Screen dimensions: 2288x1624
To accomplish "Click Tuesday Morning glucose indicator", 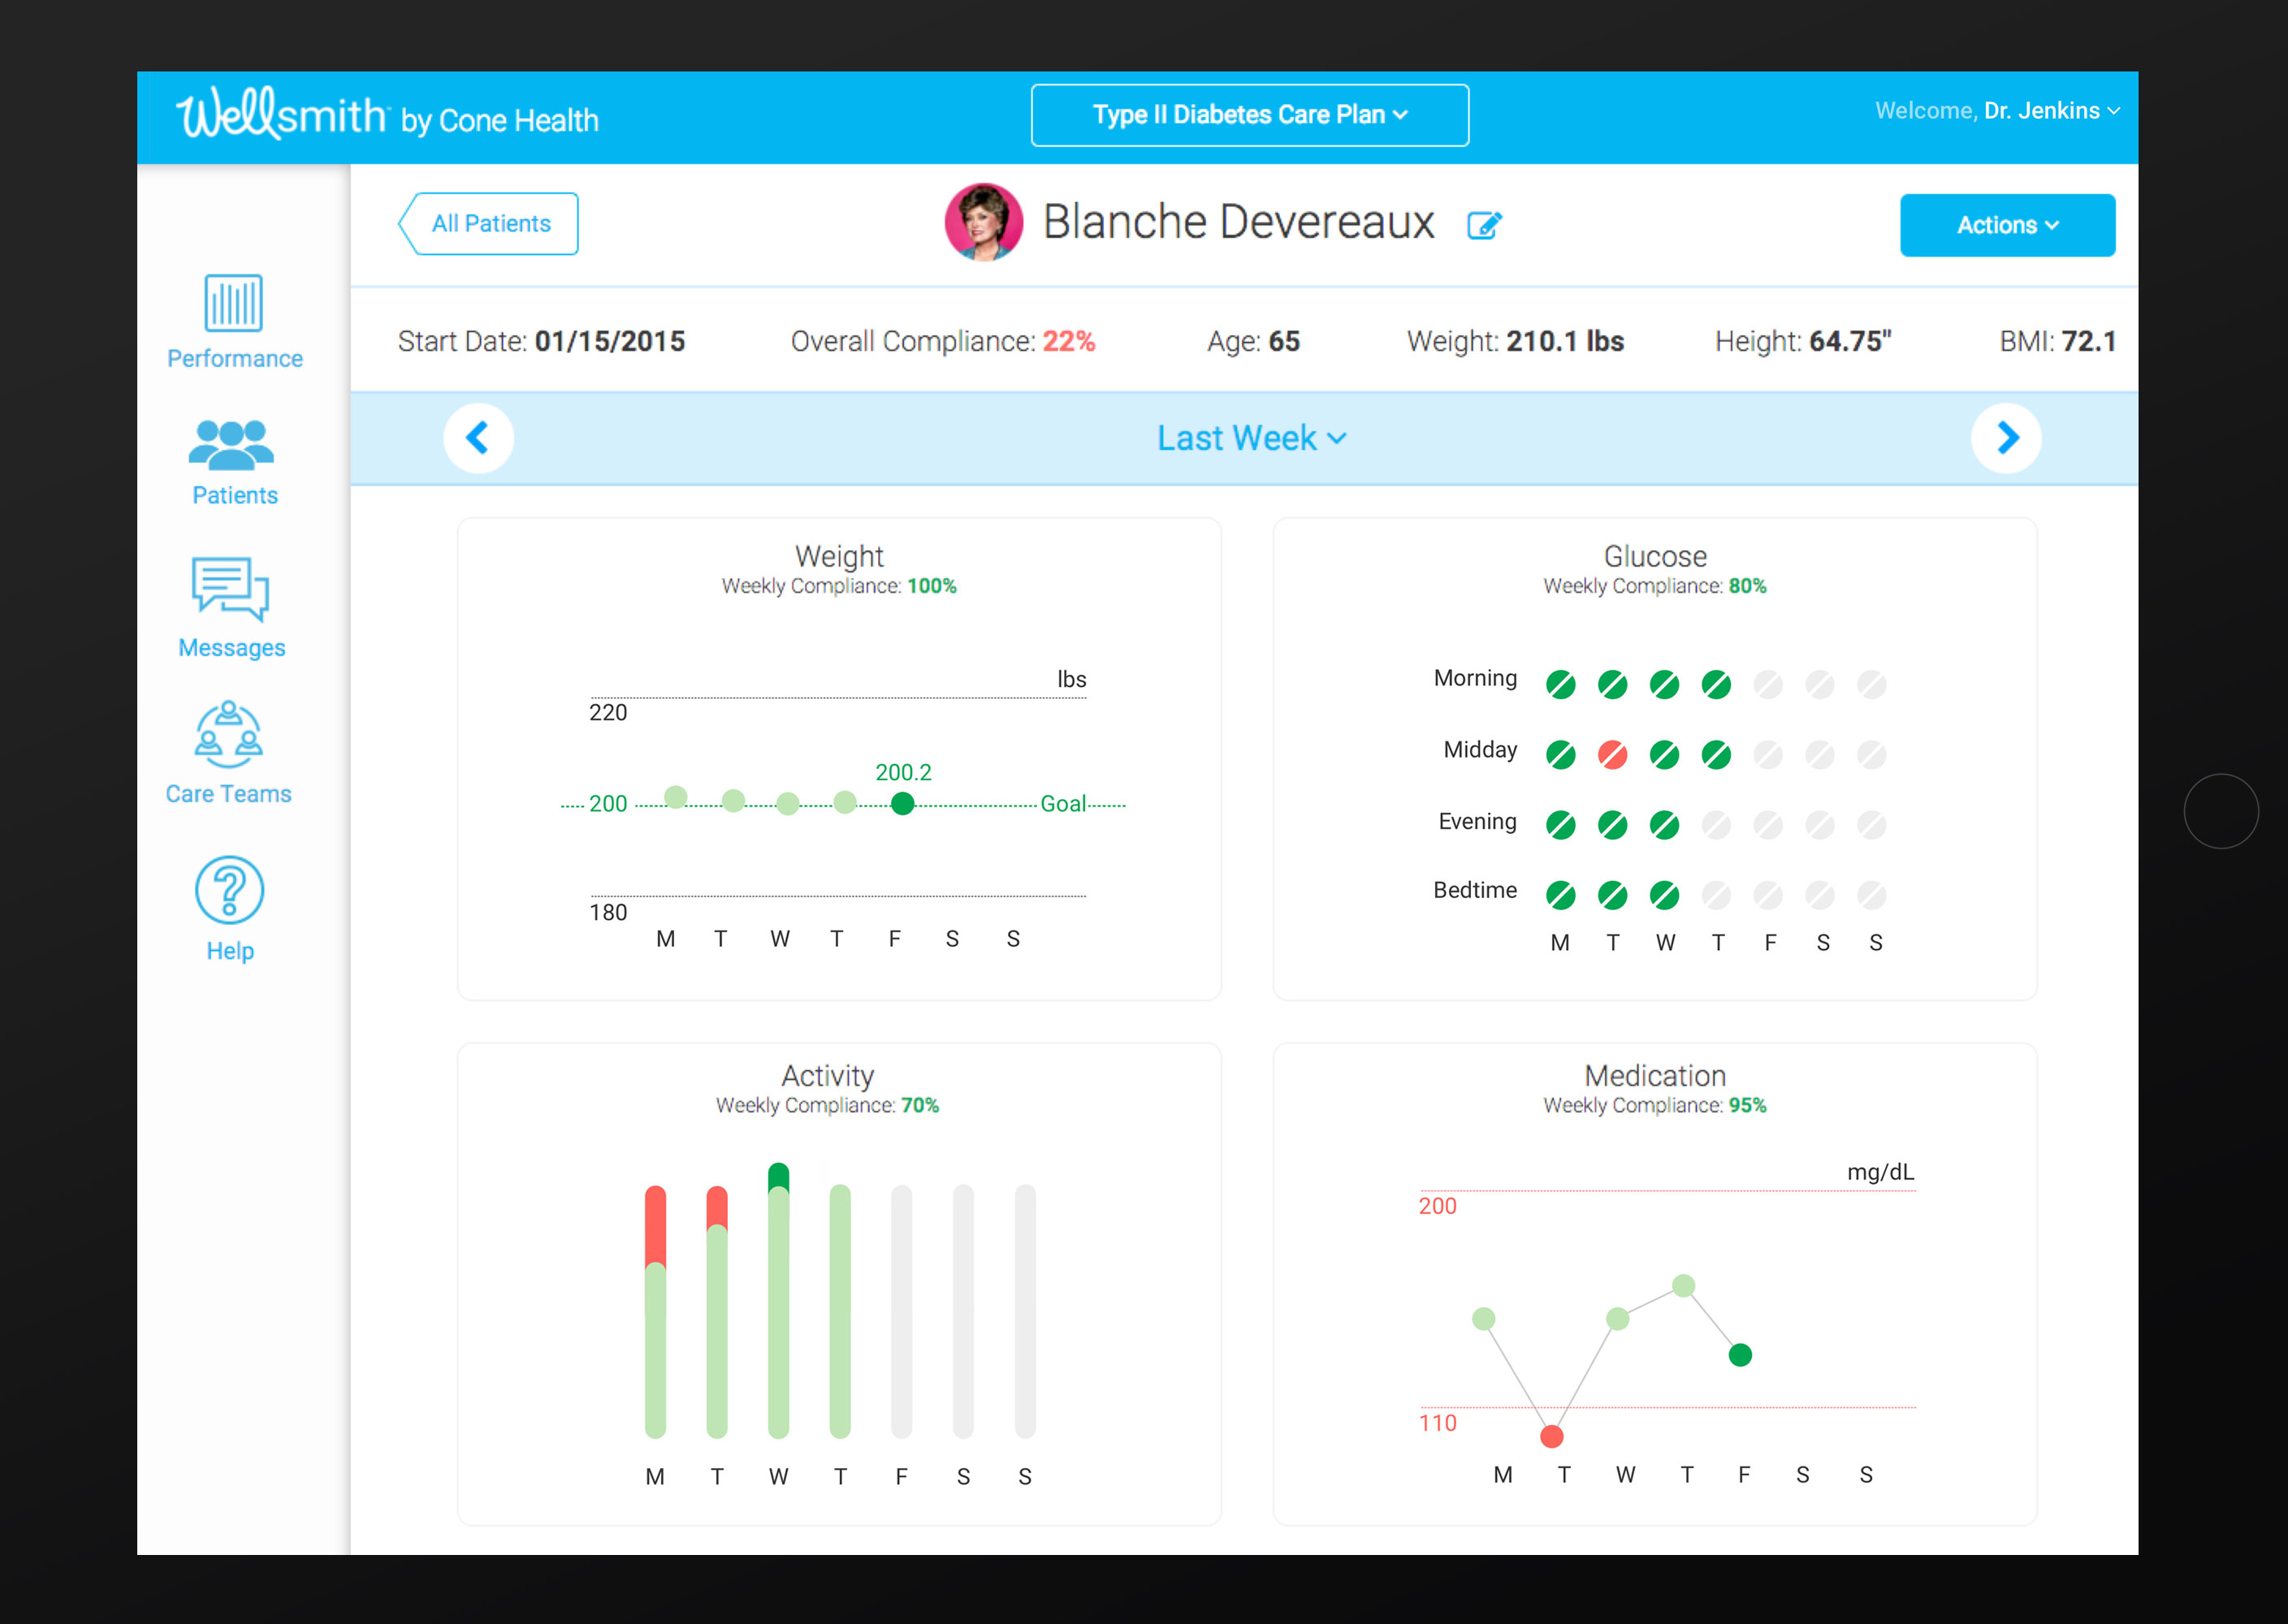I will click(1612, 685).
